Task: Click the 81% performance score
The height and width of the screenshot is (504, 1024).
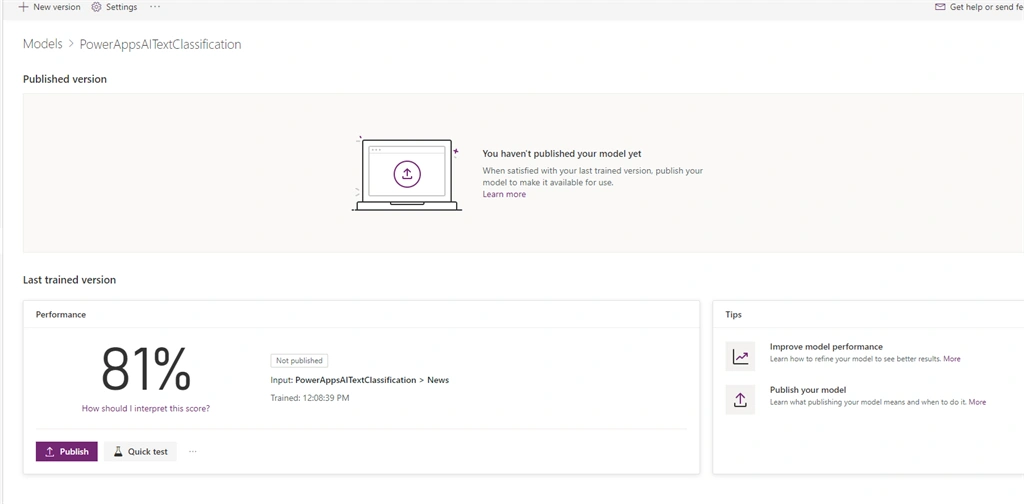Action: pos(146,369)
